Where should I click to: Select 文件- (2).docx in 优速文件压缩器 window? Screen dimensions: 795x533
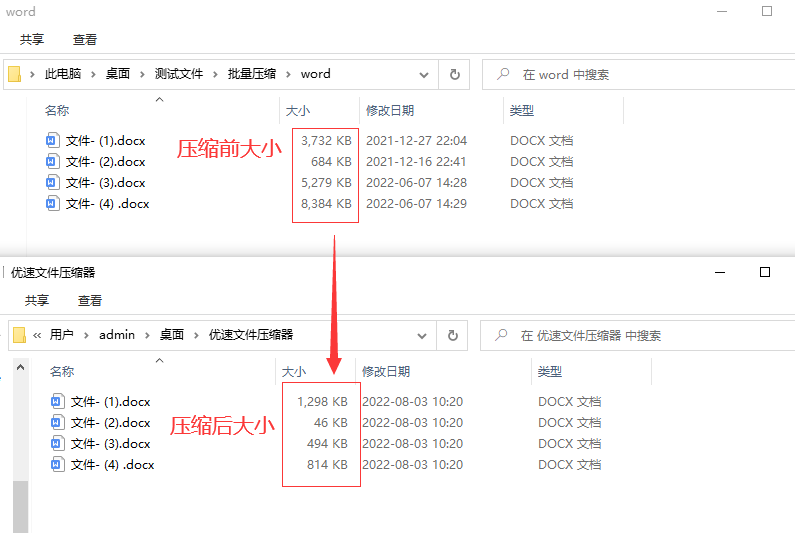(111, 422)
